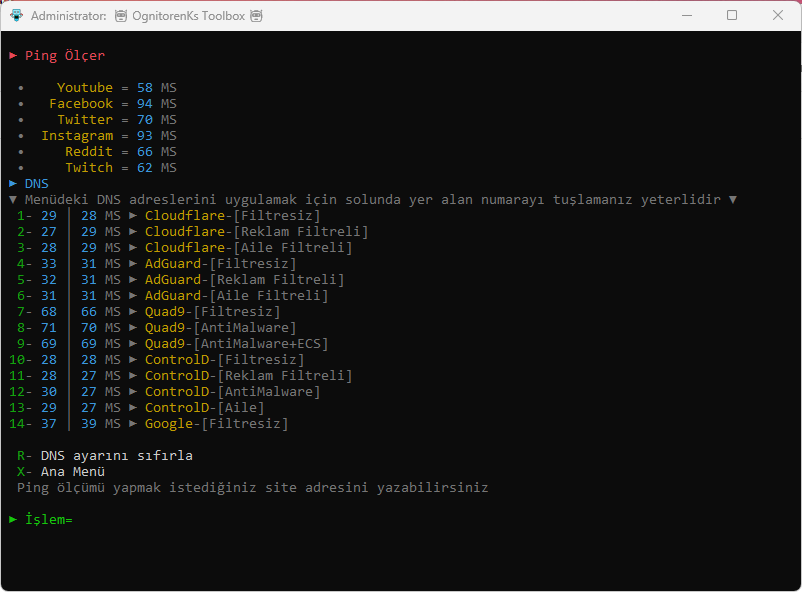
Task: Click menu number 7- in DNS list
Action: (x=25, y=312)
